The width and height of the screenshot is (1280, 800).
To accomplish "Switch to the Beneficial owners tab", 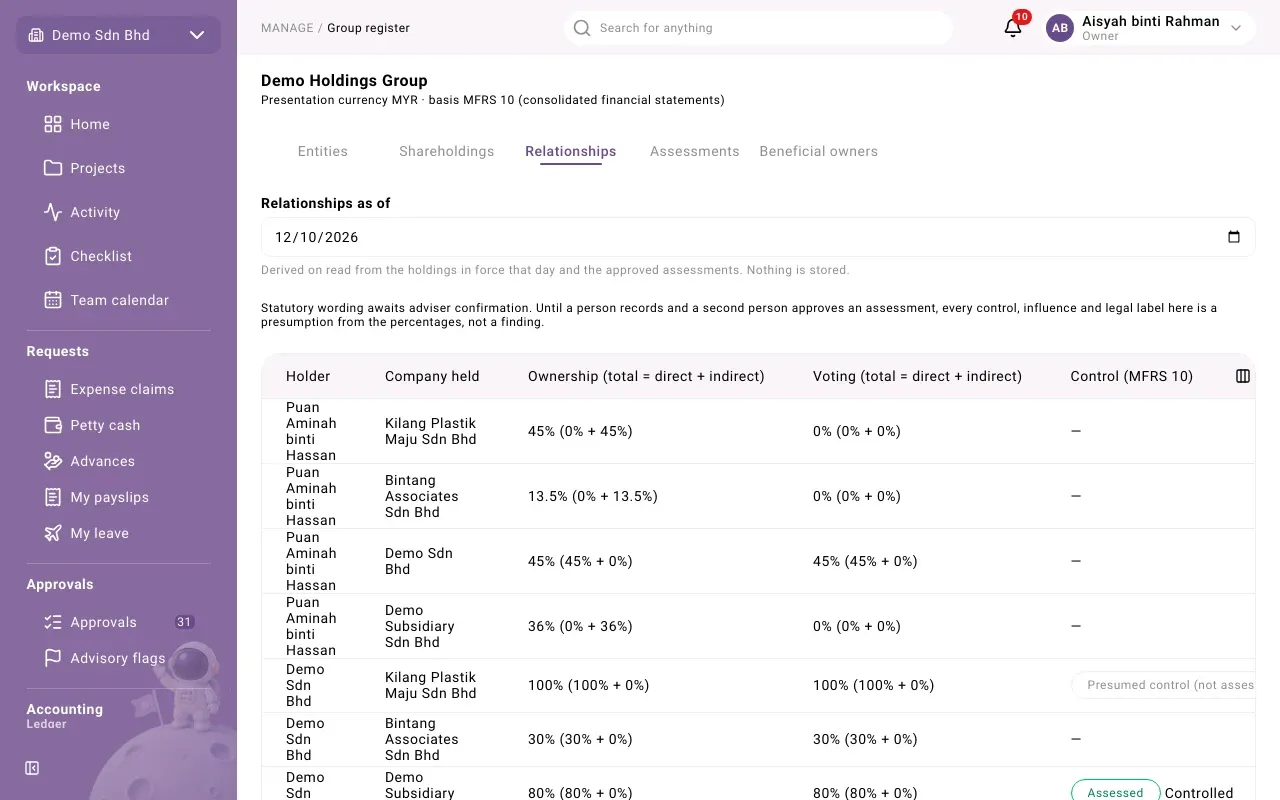I will coord(819,151).
